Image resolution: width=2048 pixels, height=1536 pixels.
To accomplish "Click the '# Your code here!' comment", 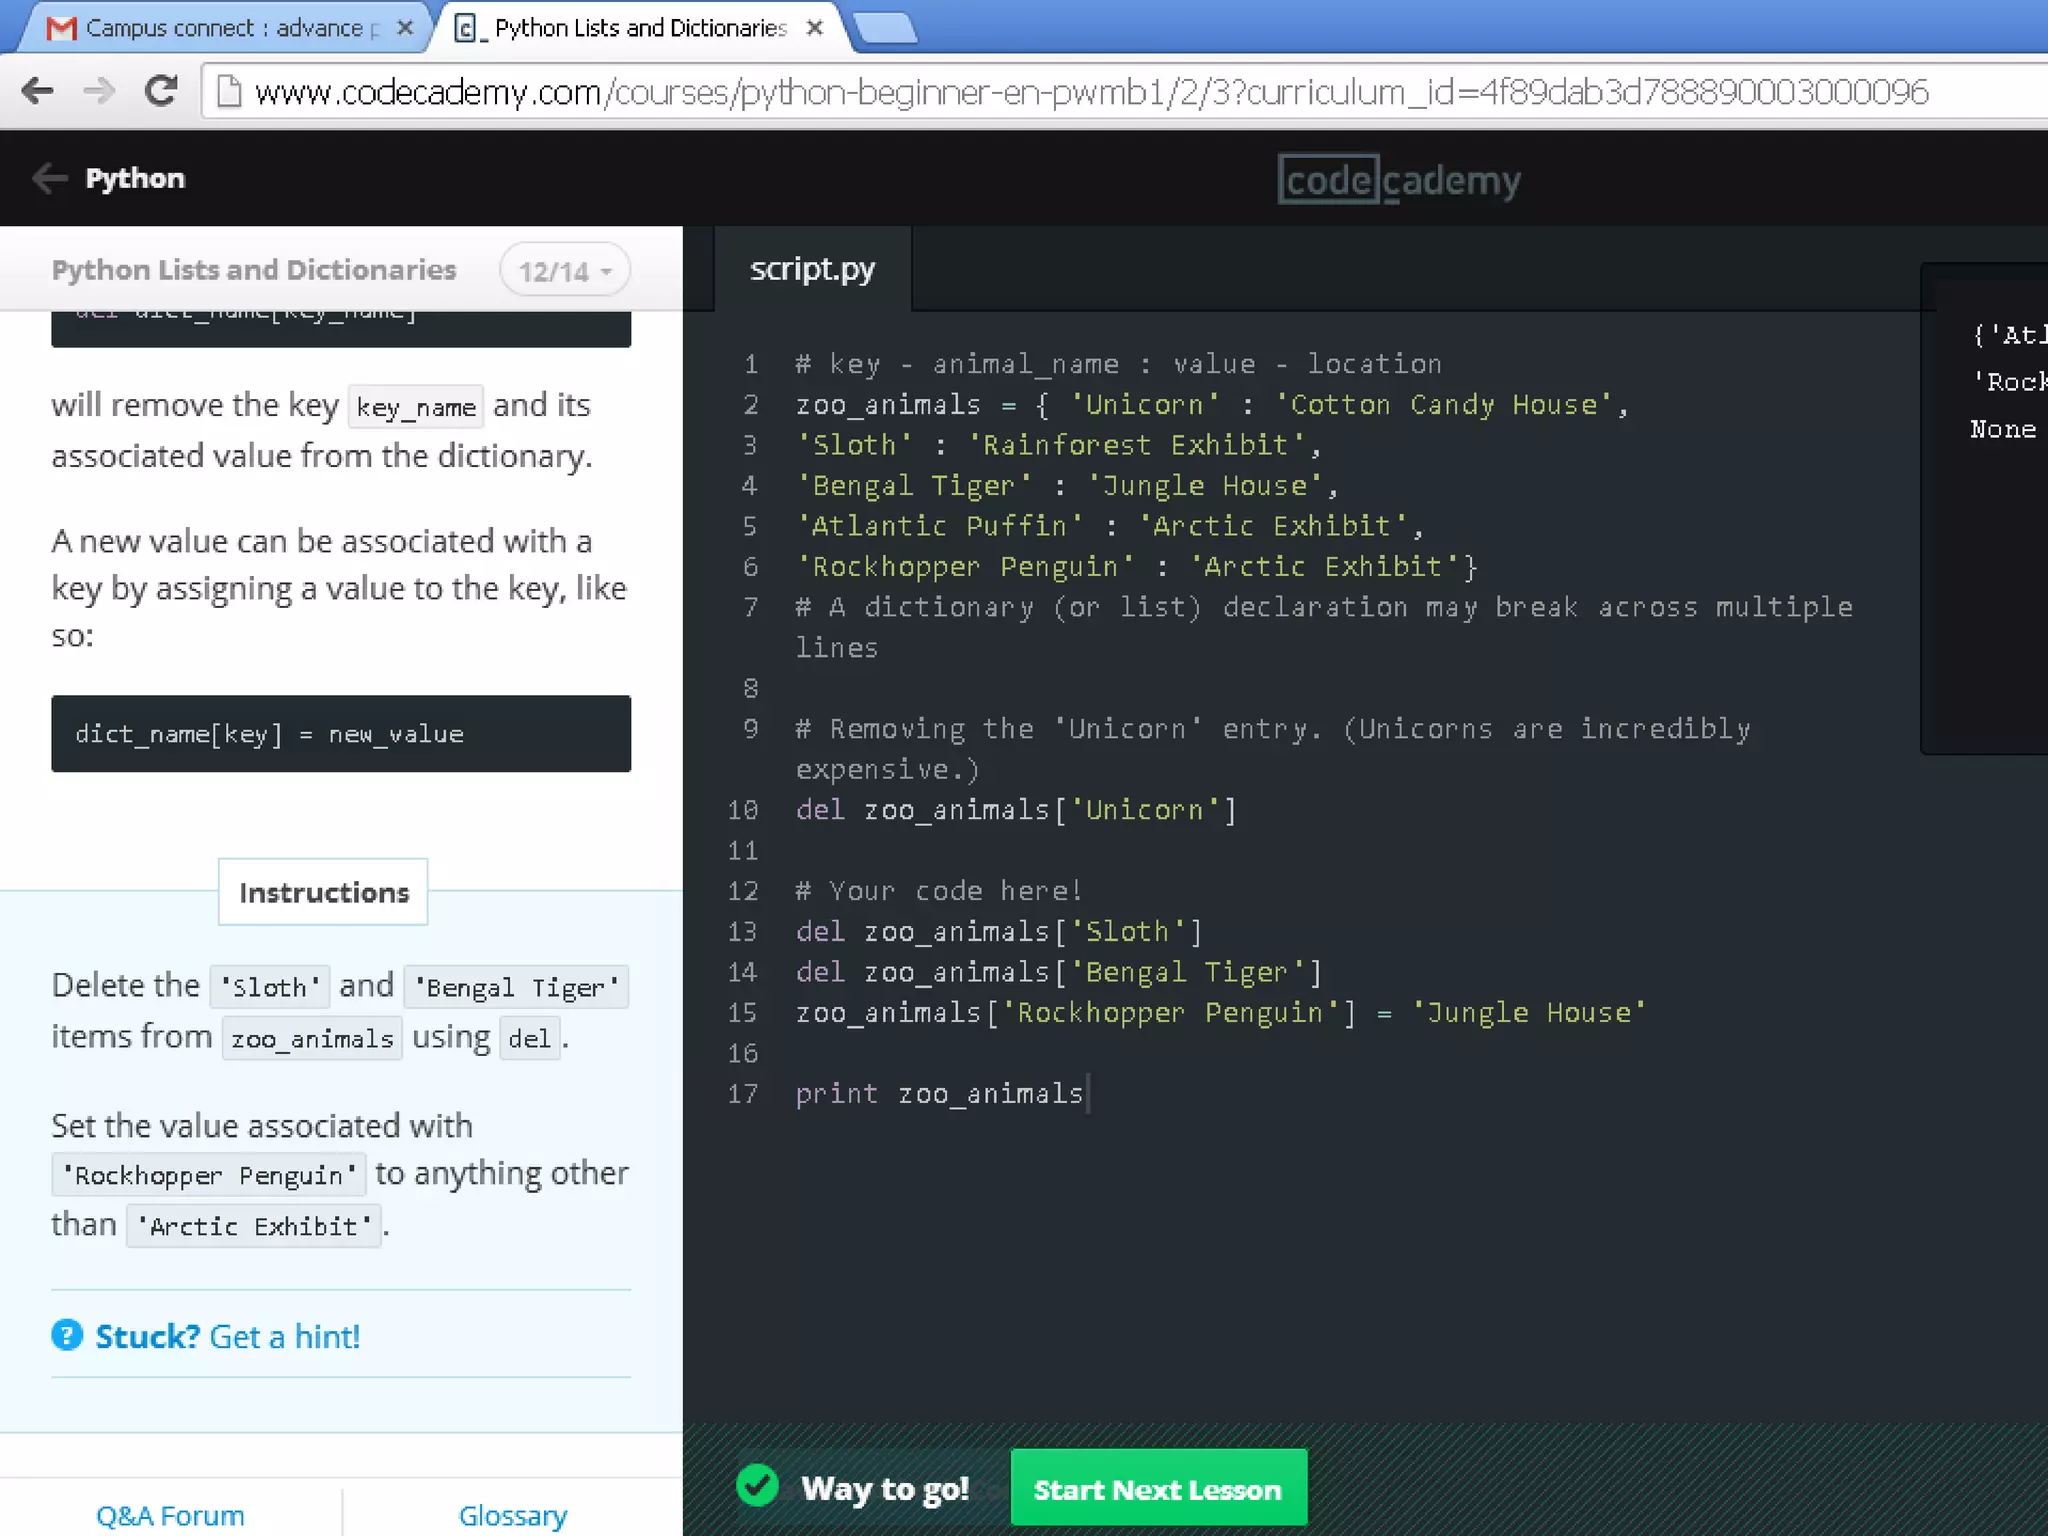I will pyautogui.click(x=938, y=891).
